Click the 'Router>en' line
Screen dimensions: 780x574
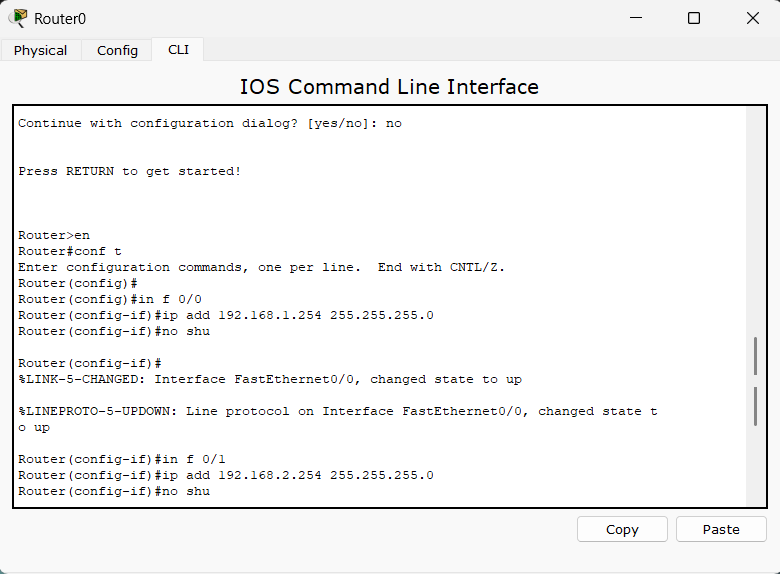click(54, 235)
